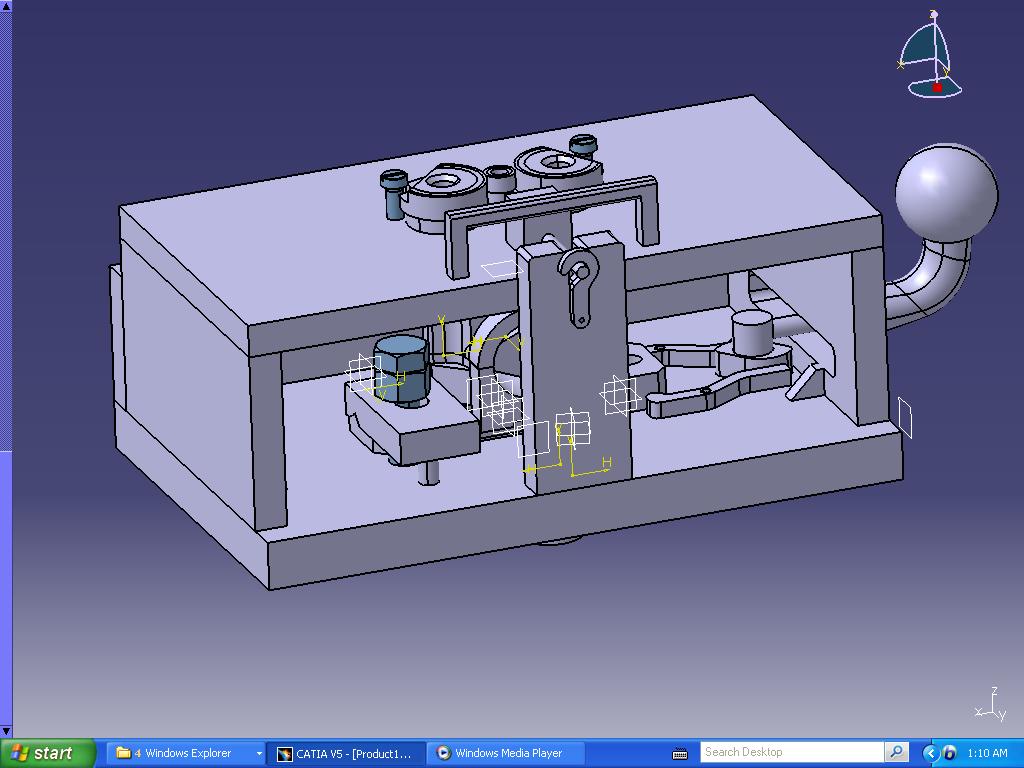
Task: Click the XYZ axis triad indicator
Action: pos(991,704)
